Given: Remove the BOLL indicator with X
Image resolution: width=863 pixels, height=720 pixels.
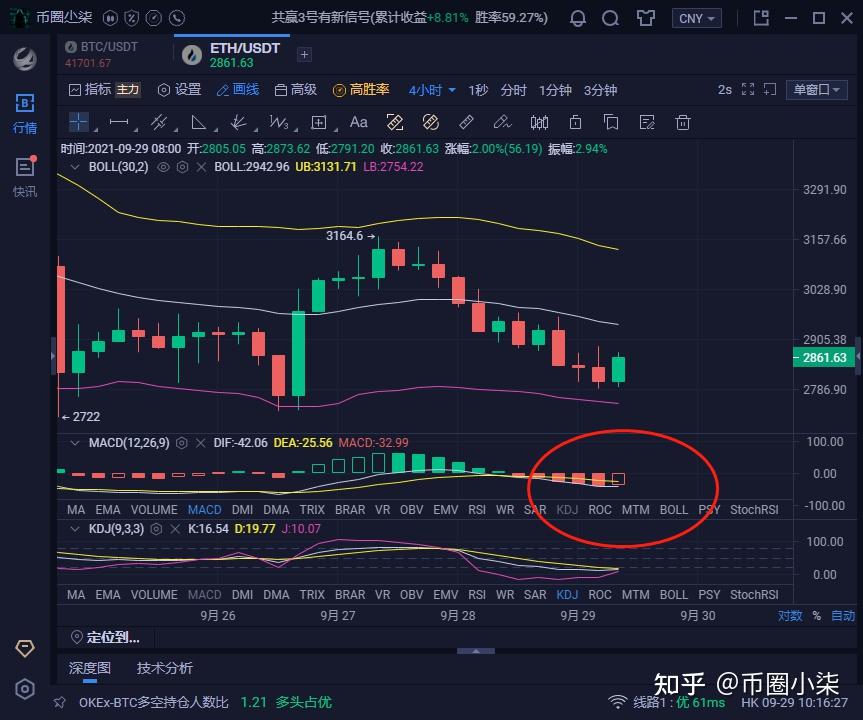Looking at the screenshot, I should coord(201,167).
